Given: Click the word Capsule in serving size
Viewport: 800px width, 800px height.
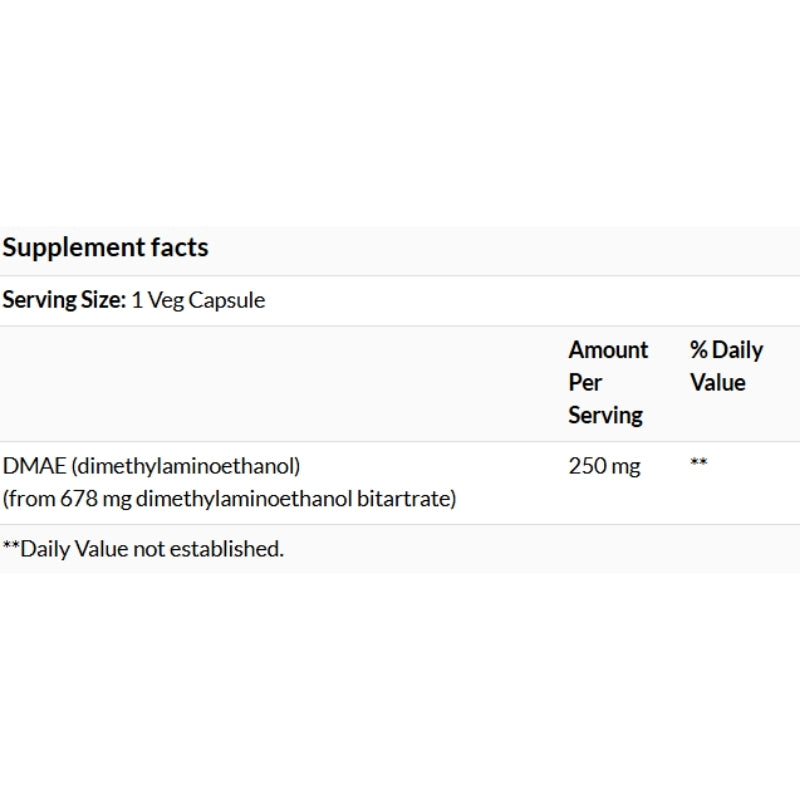Looking at the screenshot, I should click(227, 300).
